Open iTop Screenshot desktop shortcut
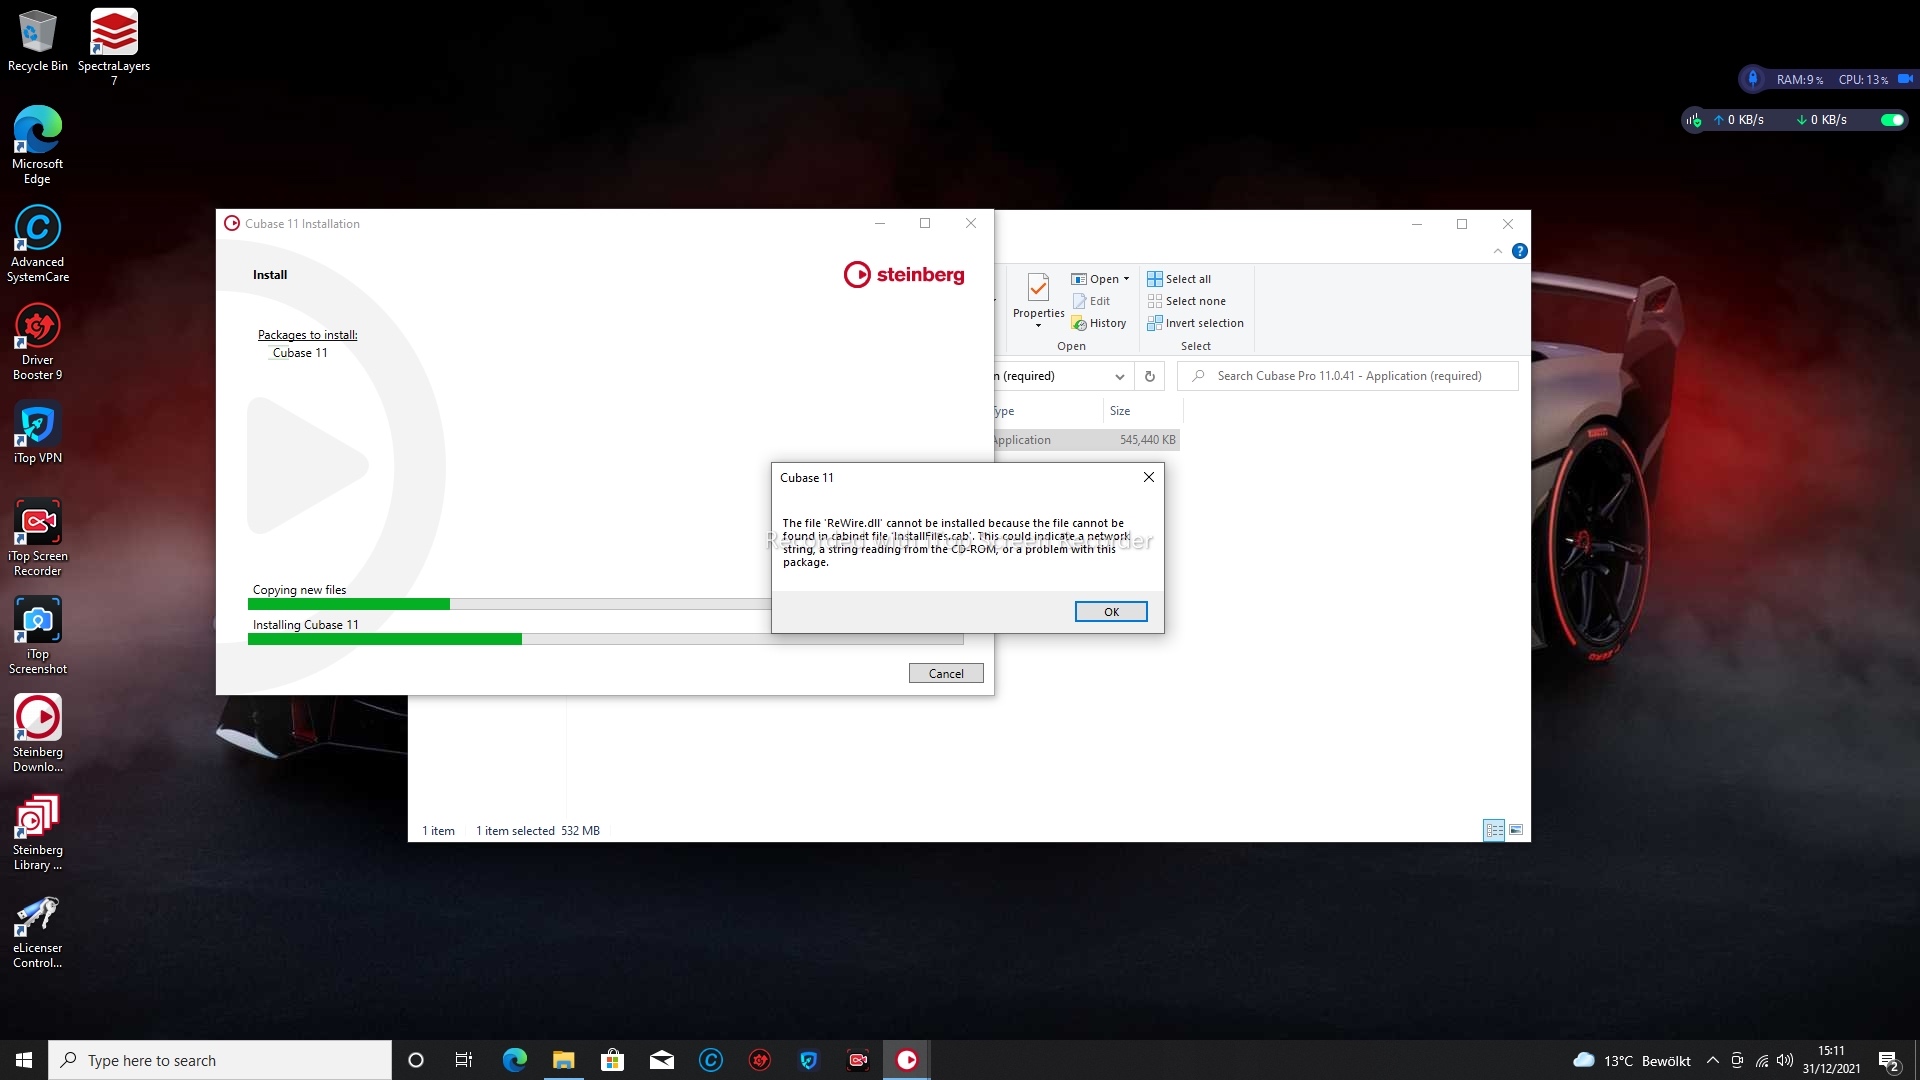 (37, 635)
